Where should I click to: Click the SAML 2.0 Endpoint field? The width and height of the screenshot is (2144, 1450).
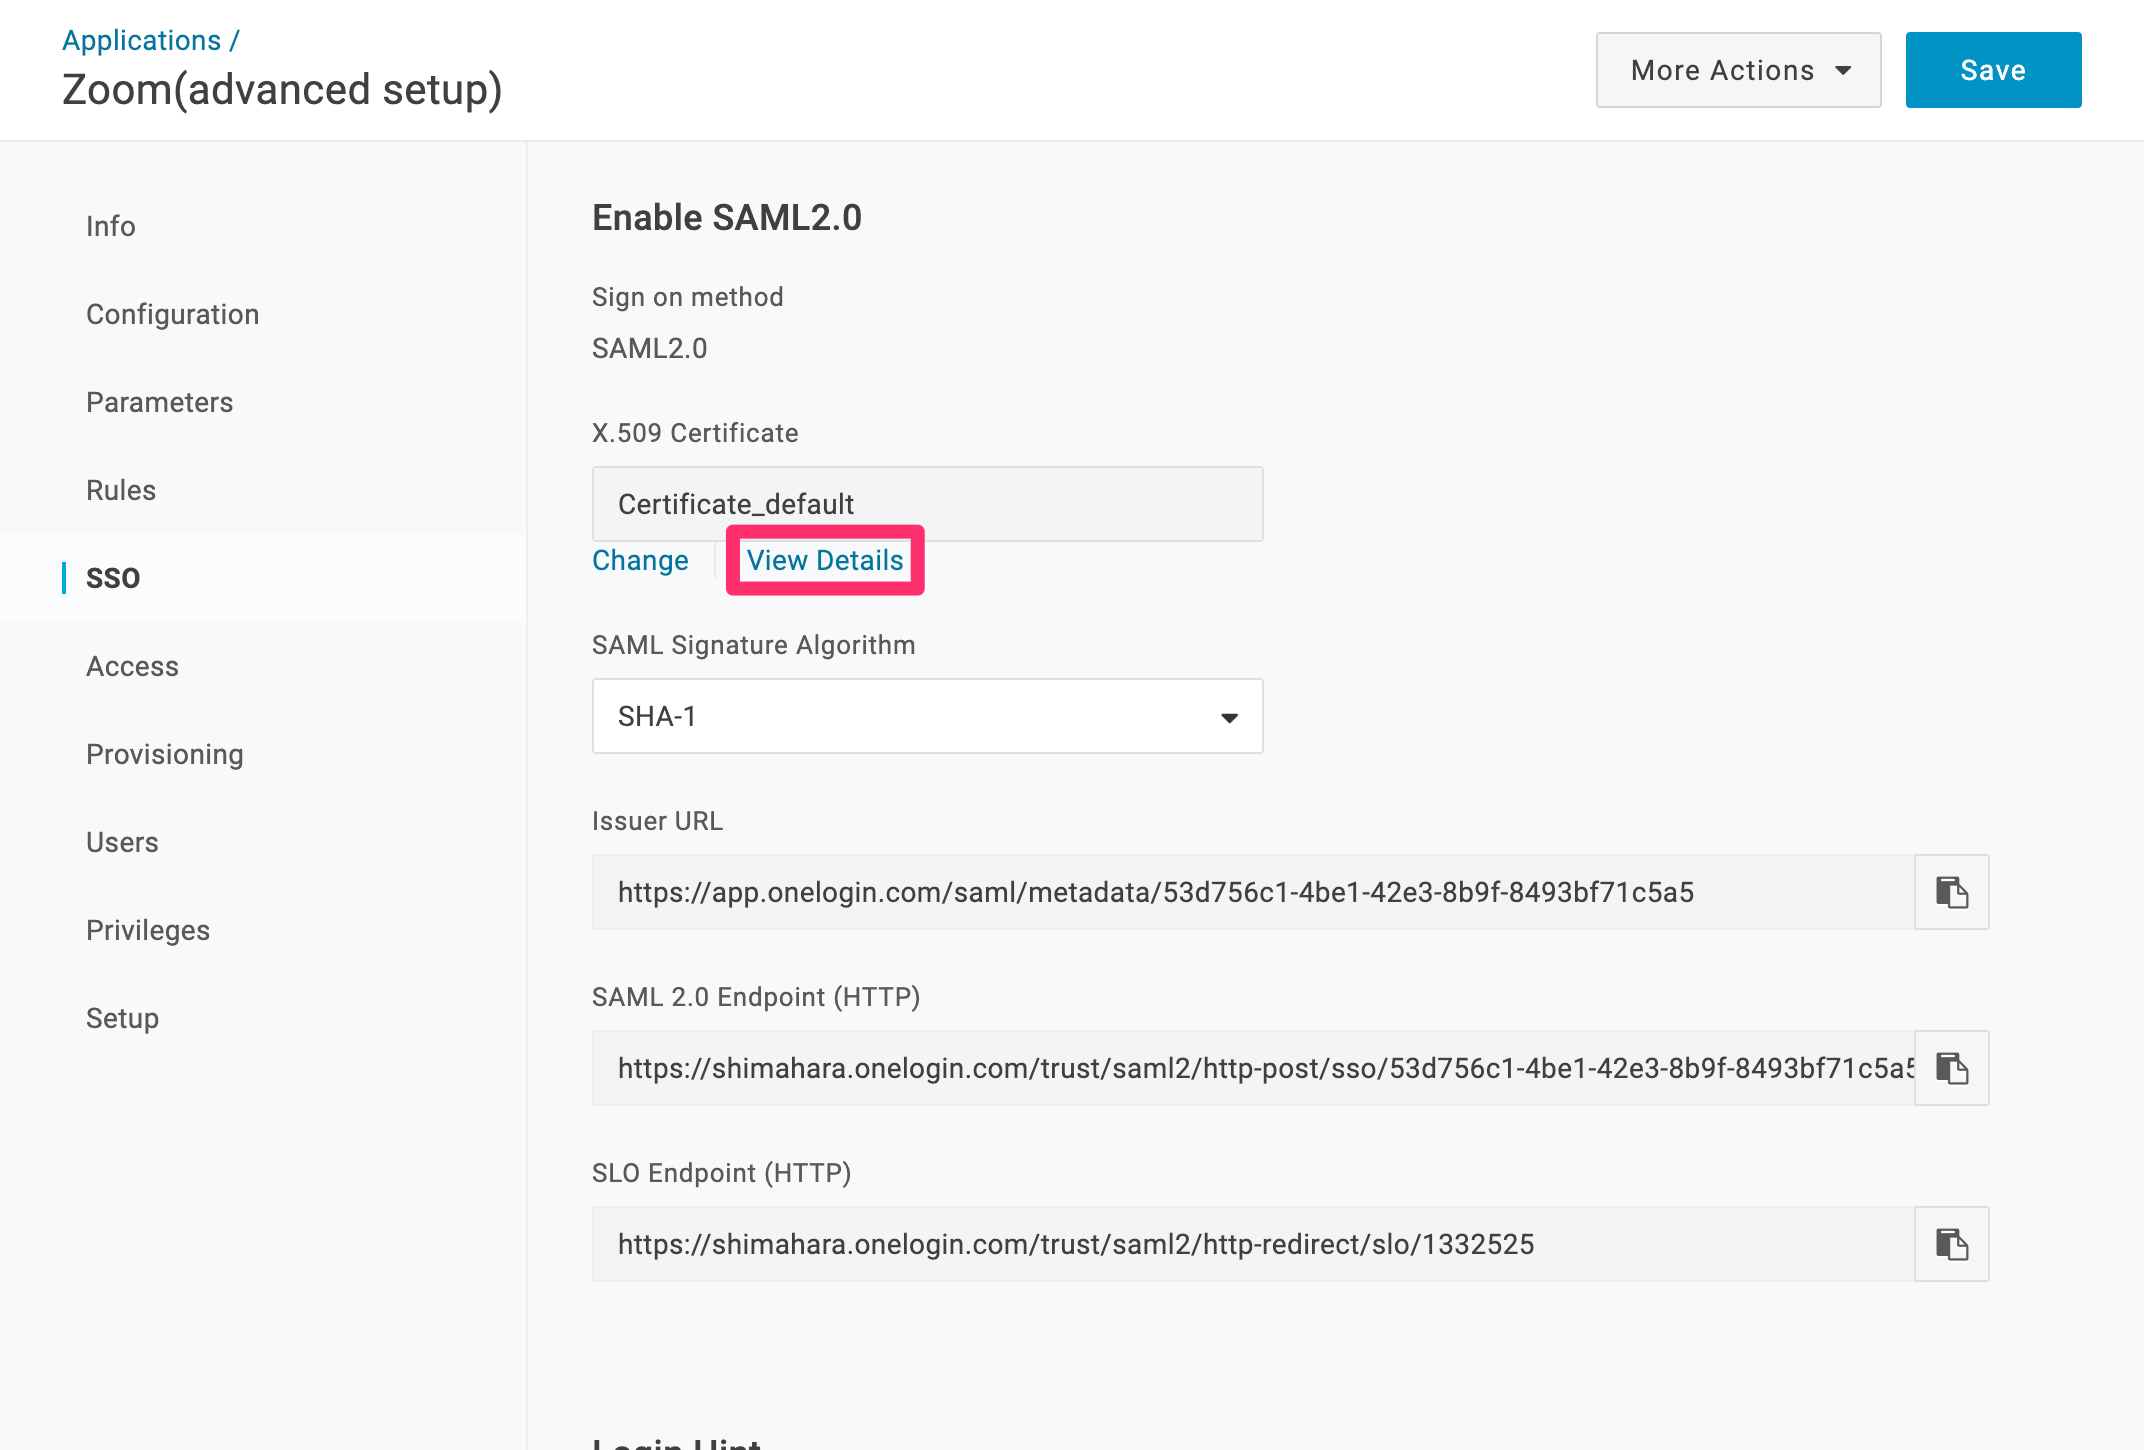tap(1253, 1068)
